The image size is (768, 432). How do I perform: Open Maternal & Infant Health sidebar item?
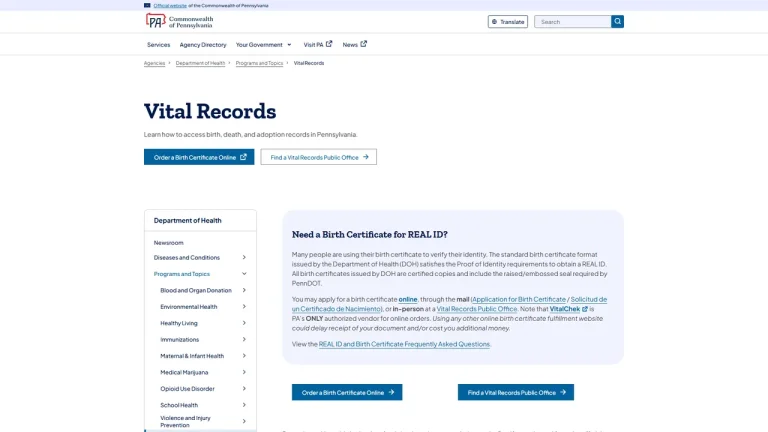(192, 356)
